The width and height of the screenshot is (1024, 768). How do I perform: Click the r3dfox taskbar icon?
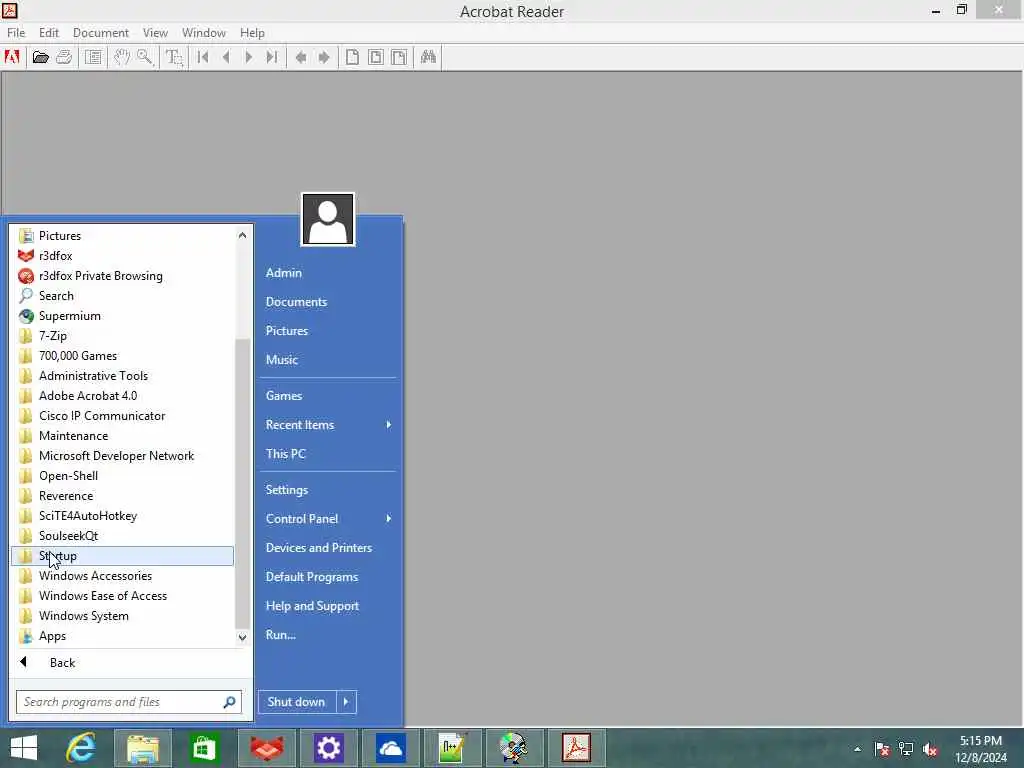(x=266, y=748)
